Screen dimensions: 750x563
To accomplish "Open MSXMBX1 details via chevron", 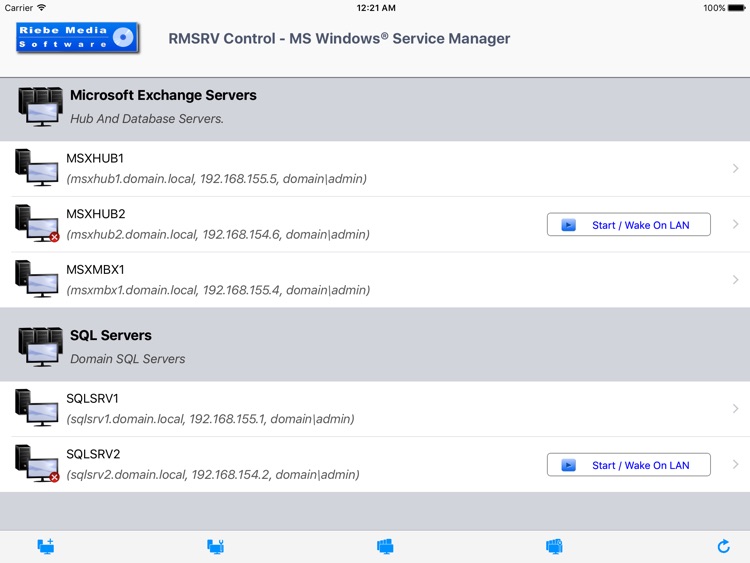I will [x=736, y=280].
